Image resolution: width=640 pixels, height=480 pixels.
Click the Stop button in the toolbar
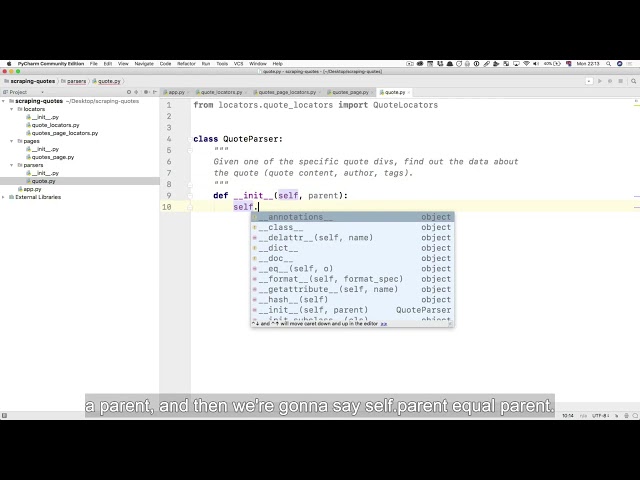click(620, 81)
